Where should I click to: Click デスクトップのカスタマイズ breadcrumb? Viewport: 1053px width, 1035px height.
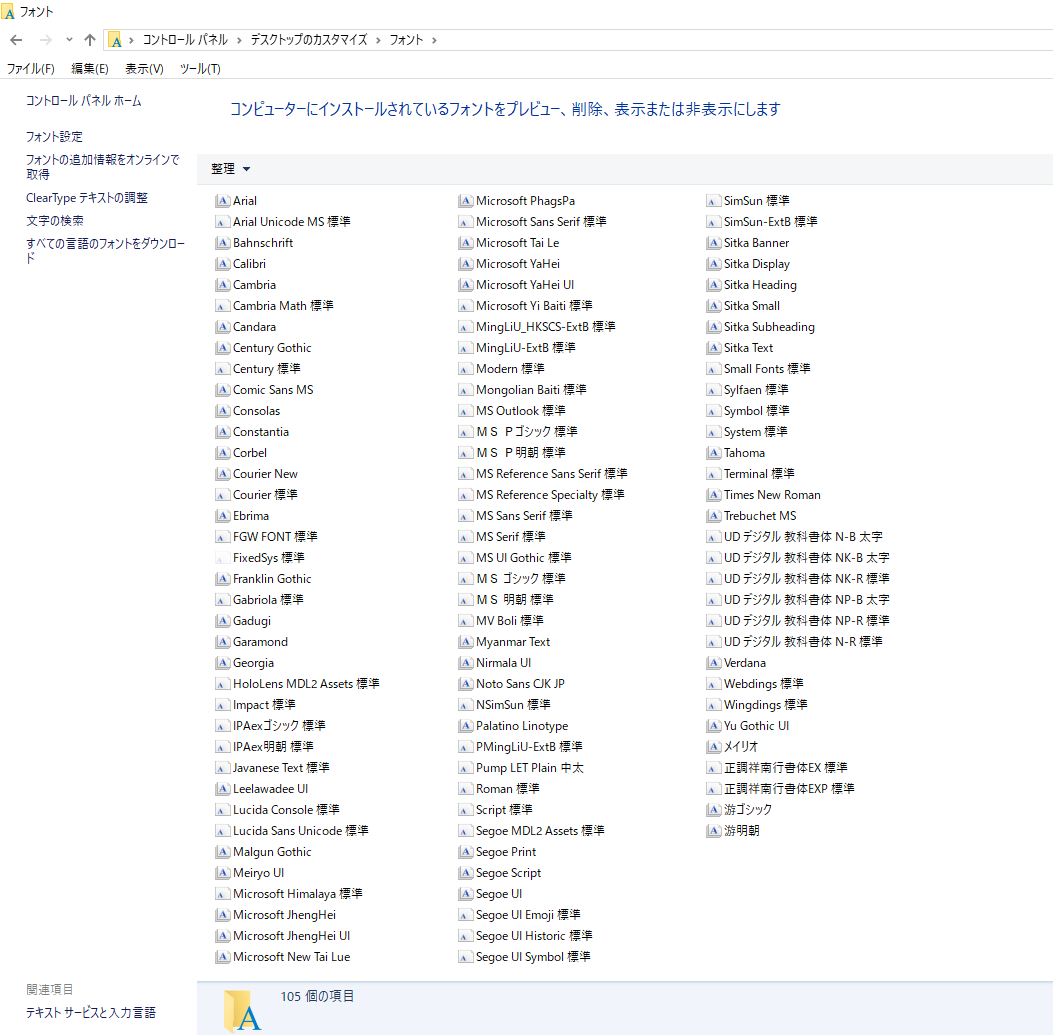309,40
